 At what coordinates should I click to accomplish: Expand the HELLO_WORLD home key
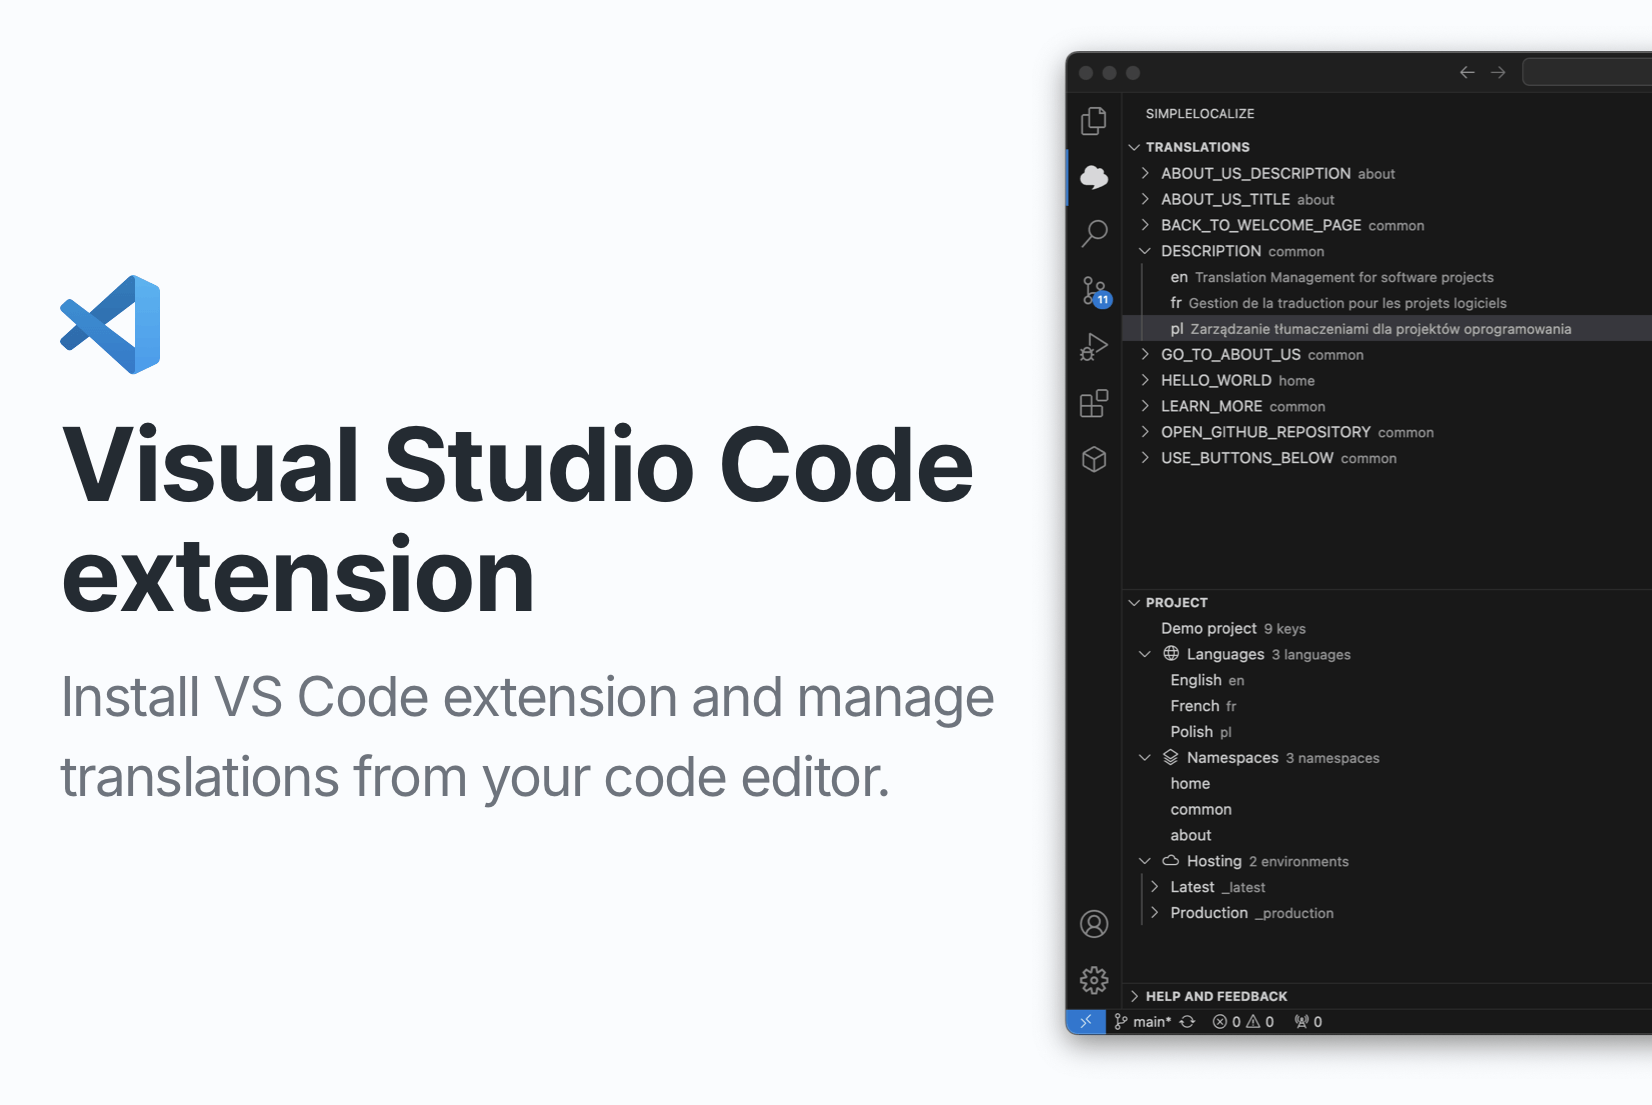1144,380
